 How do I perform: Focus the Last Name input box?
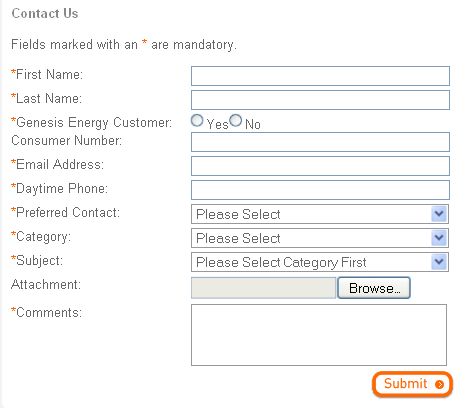(320, 100)
